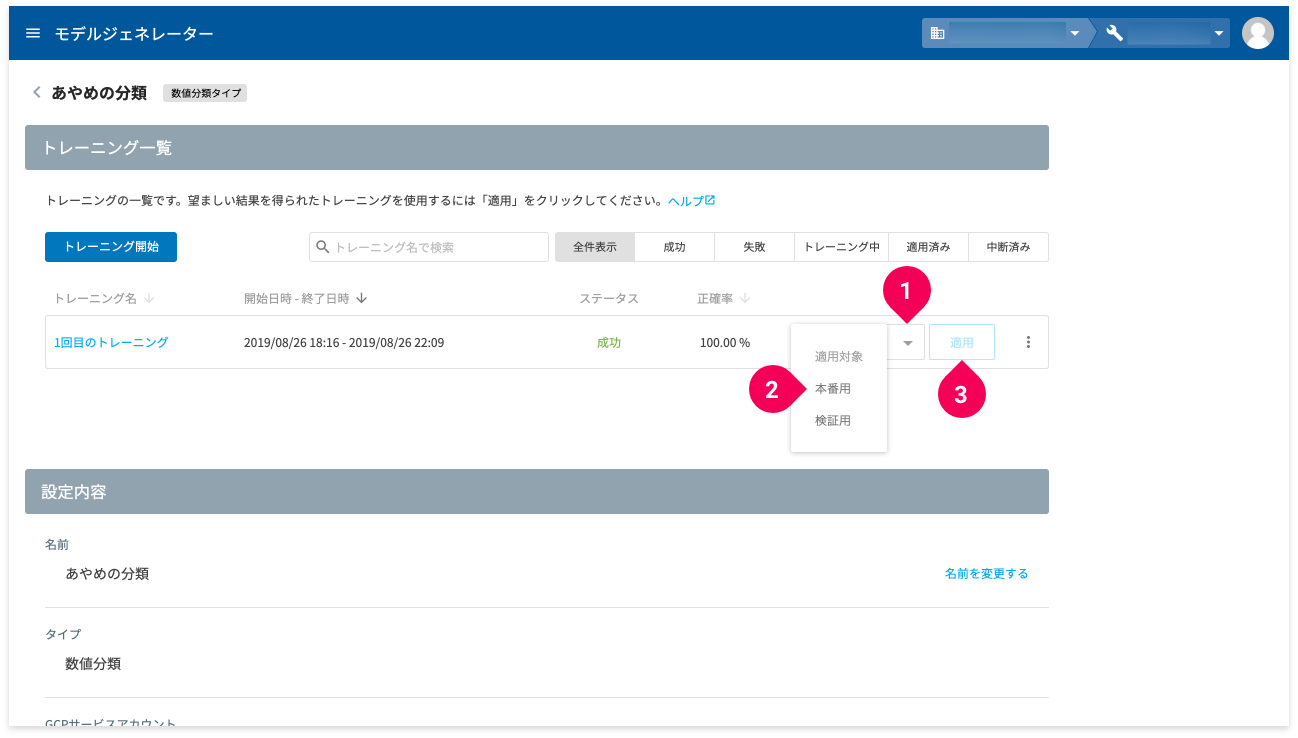The width and height of the screenshot is (1298, 738).
Task: Go back using the chevron beside あやめの分類
Action: pos(37,92)
